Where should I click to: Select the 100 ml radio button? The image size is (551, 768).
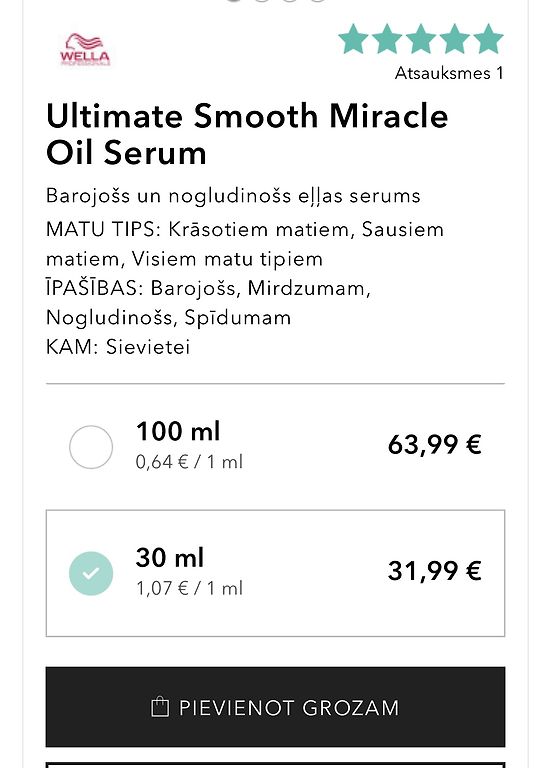(x=91, y=447)
